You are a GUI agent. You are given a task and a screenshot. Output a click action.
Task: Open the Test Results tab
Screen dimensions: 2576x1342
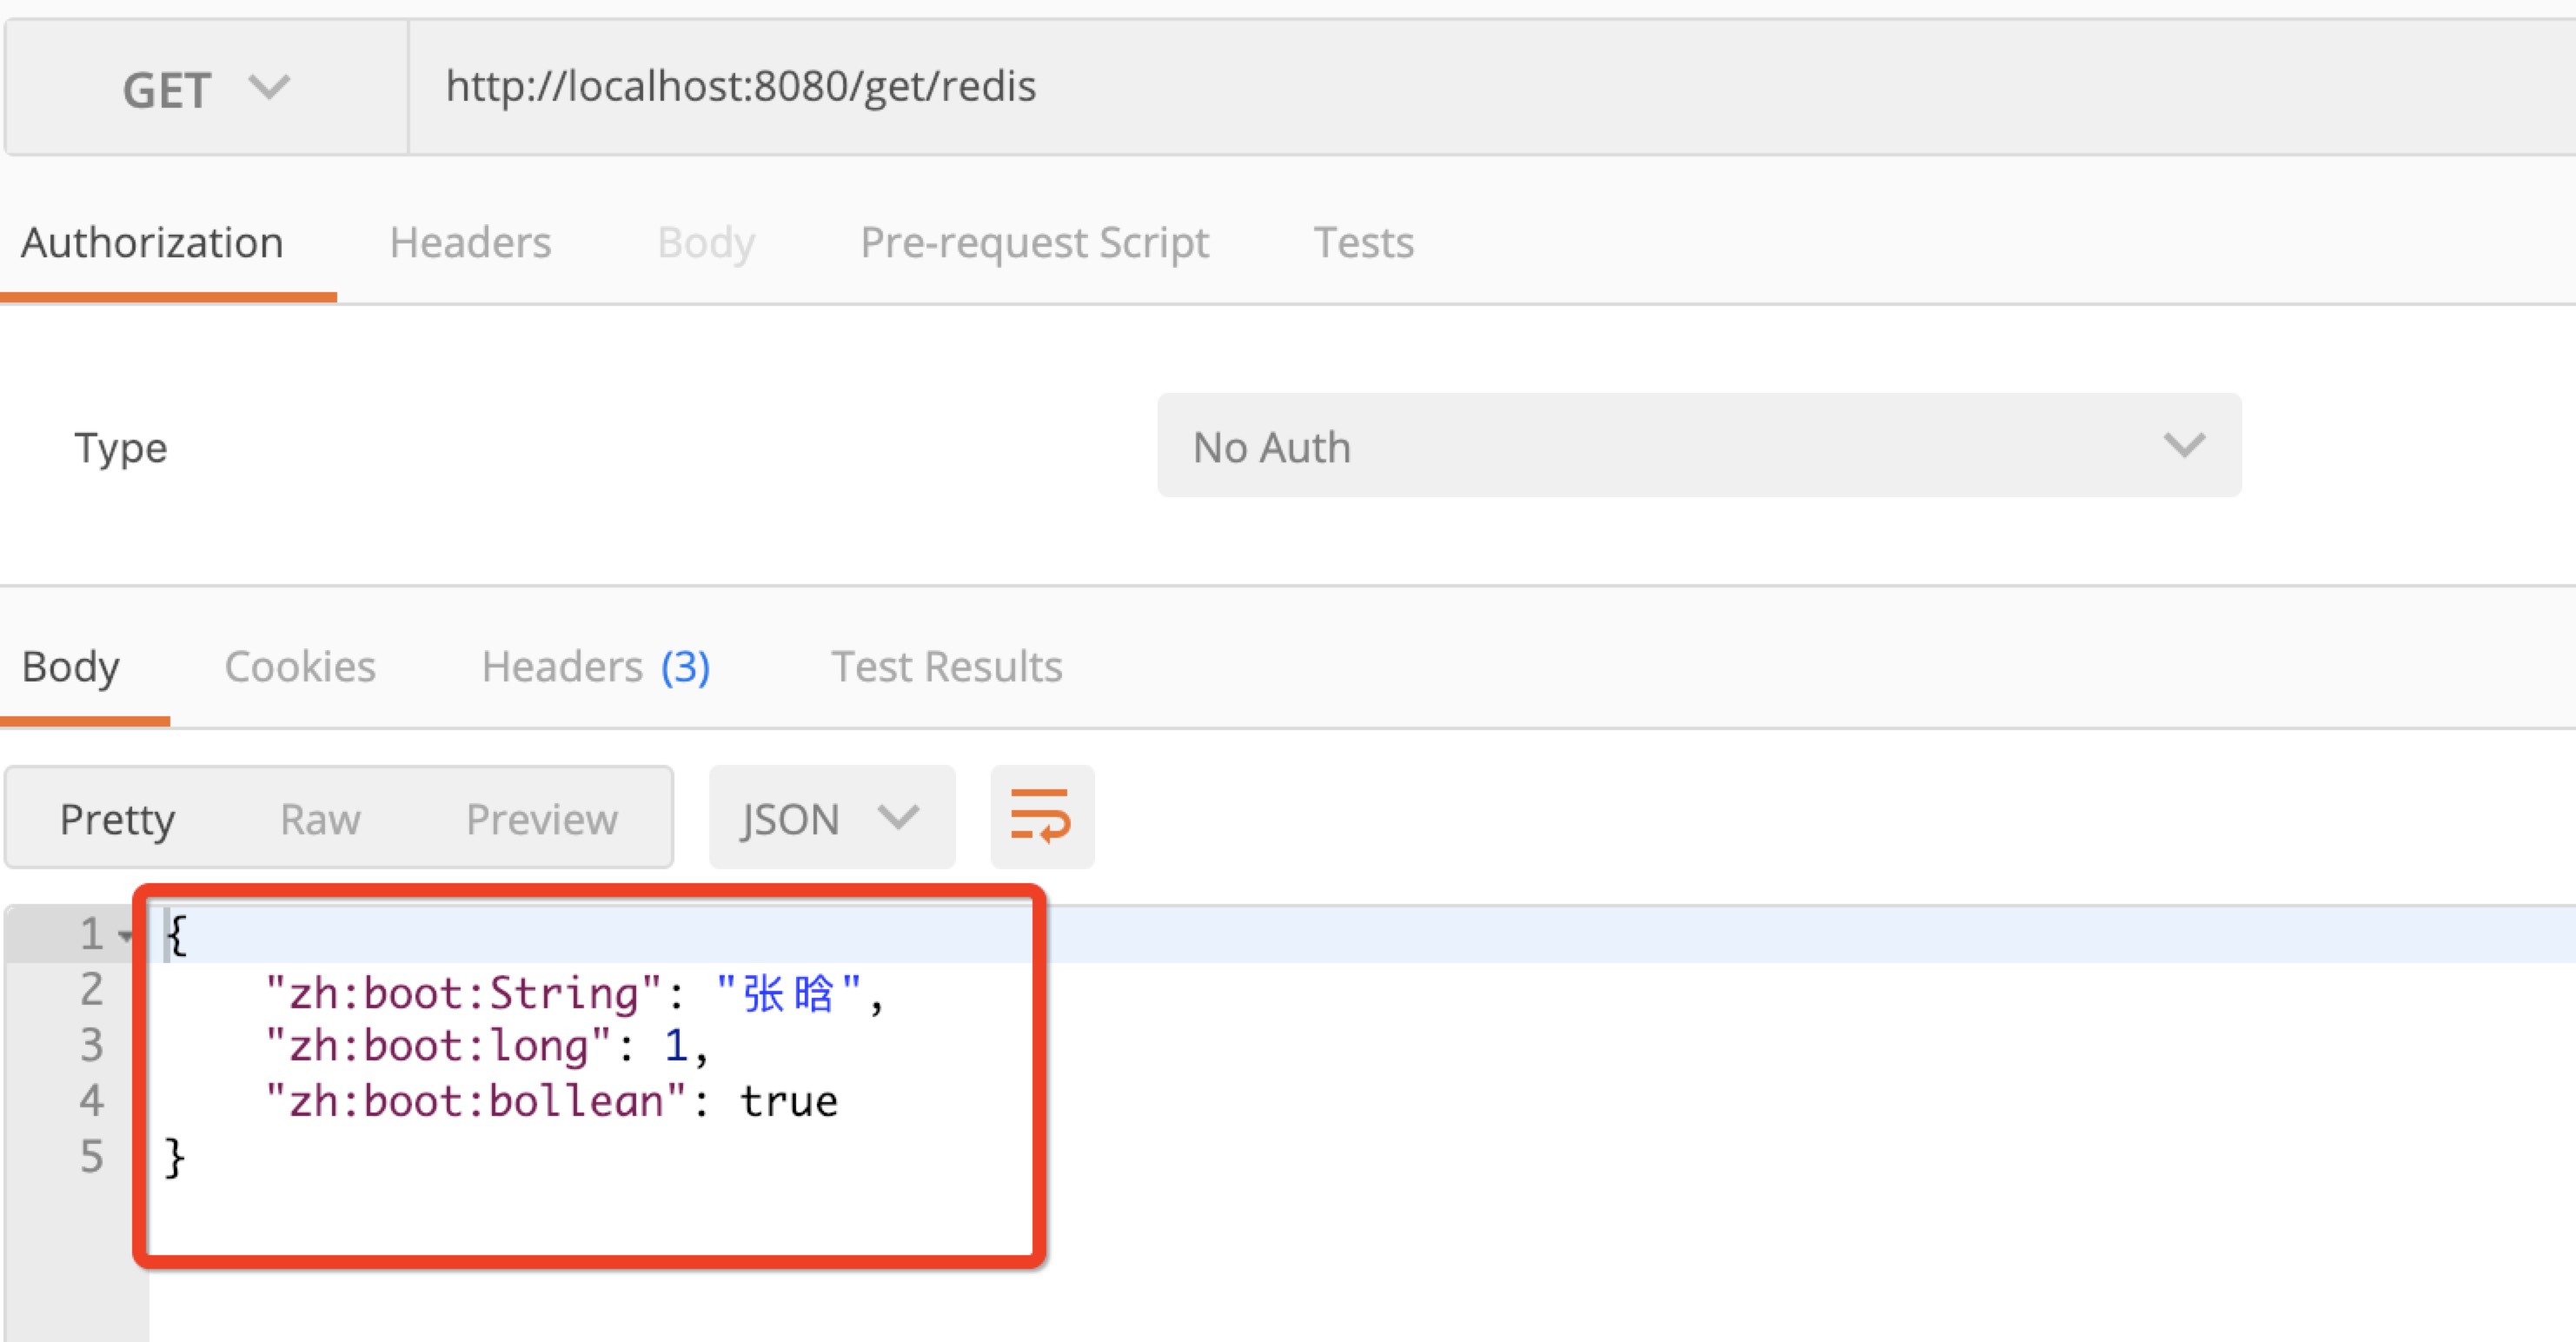point(946,667)
